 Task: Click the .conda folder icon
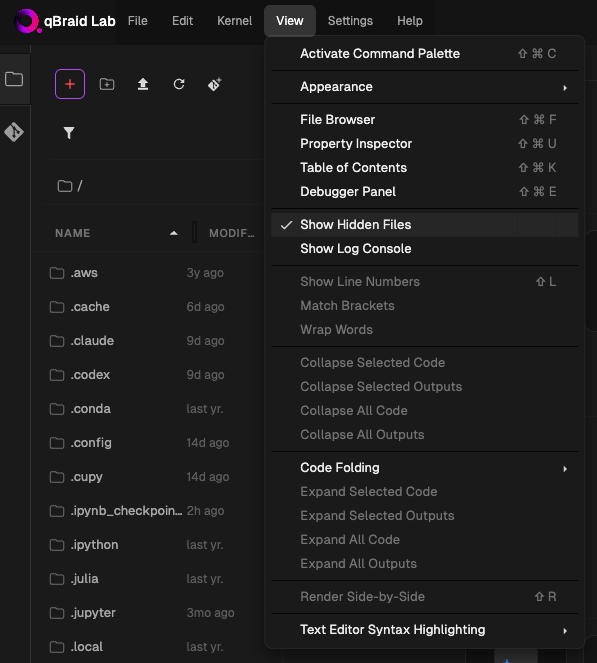coord(57,409)
